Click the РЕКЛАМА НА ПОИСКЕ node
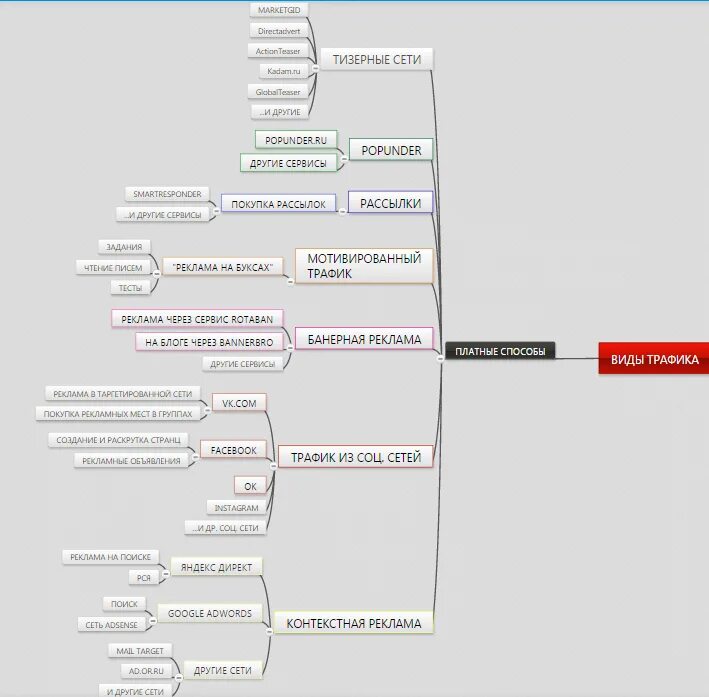 tap(110, 557)
